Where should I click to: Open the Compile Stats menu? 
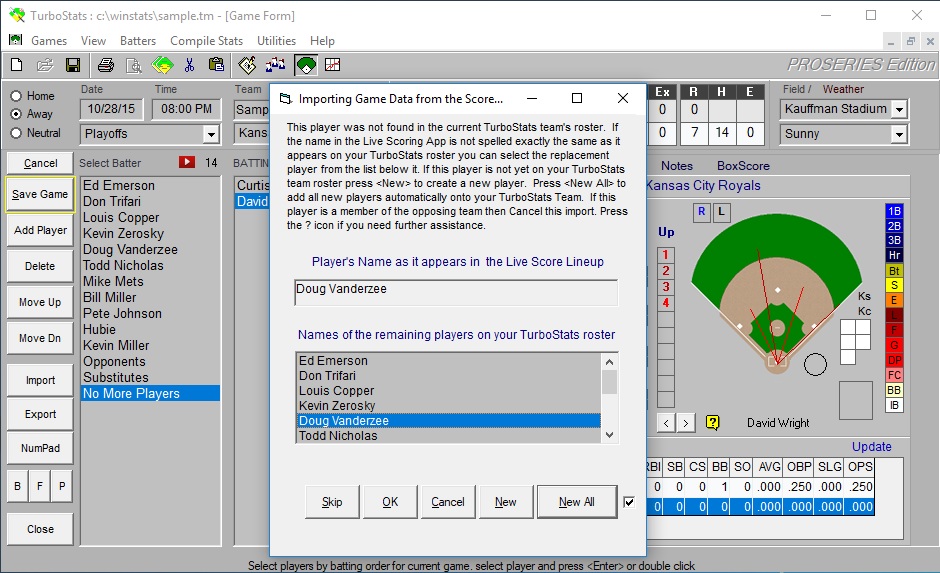coord(206,41)
